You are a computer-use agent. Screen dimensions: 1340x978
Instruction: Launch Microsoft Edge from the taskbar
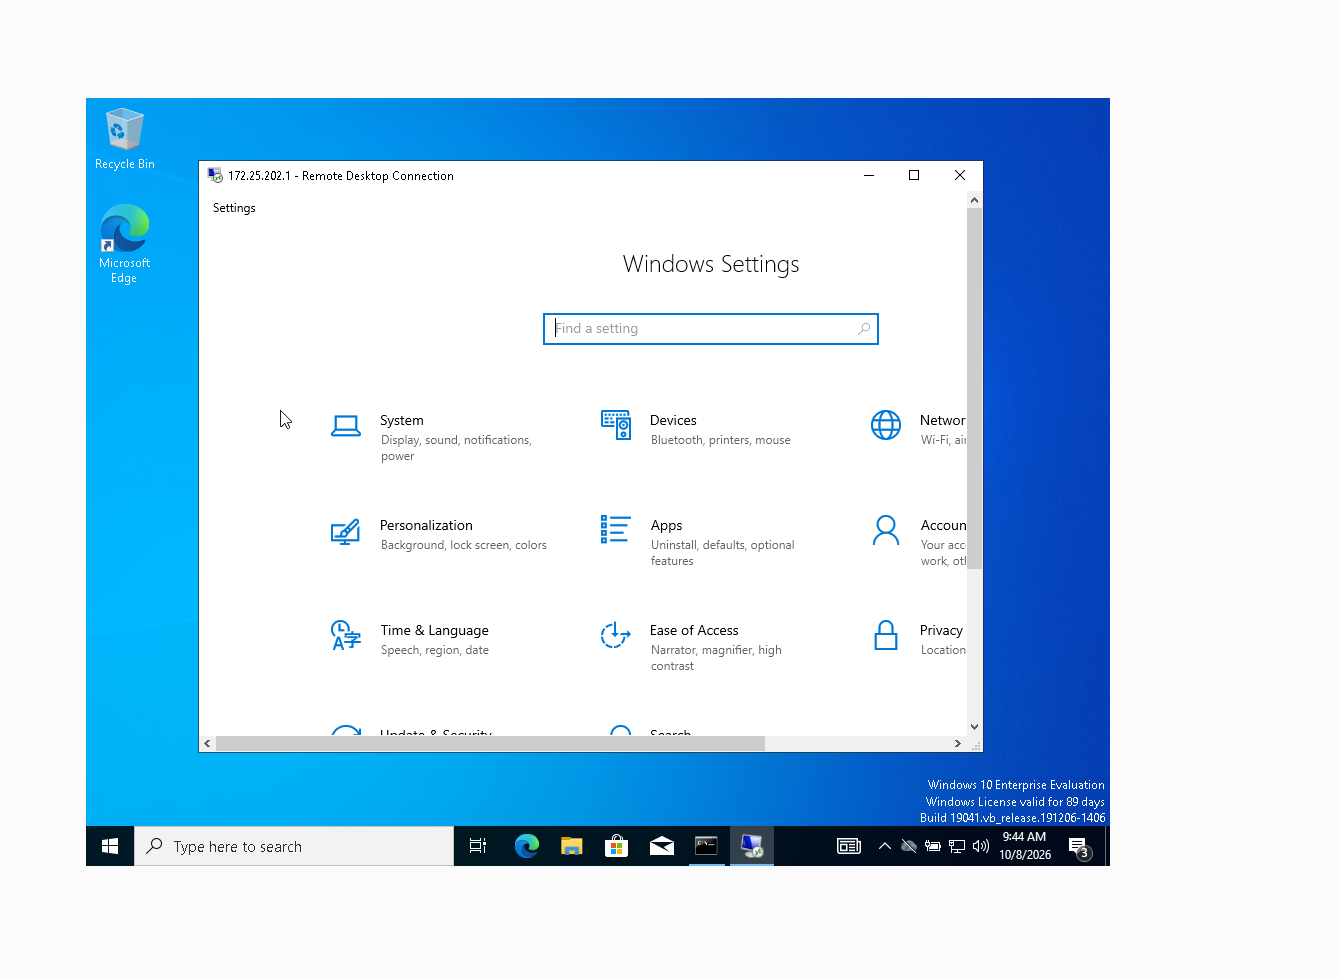[x=527, y=846]
